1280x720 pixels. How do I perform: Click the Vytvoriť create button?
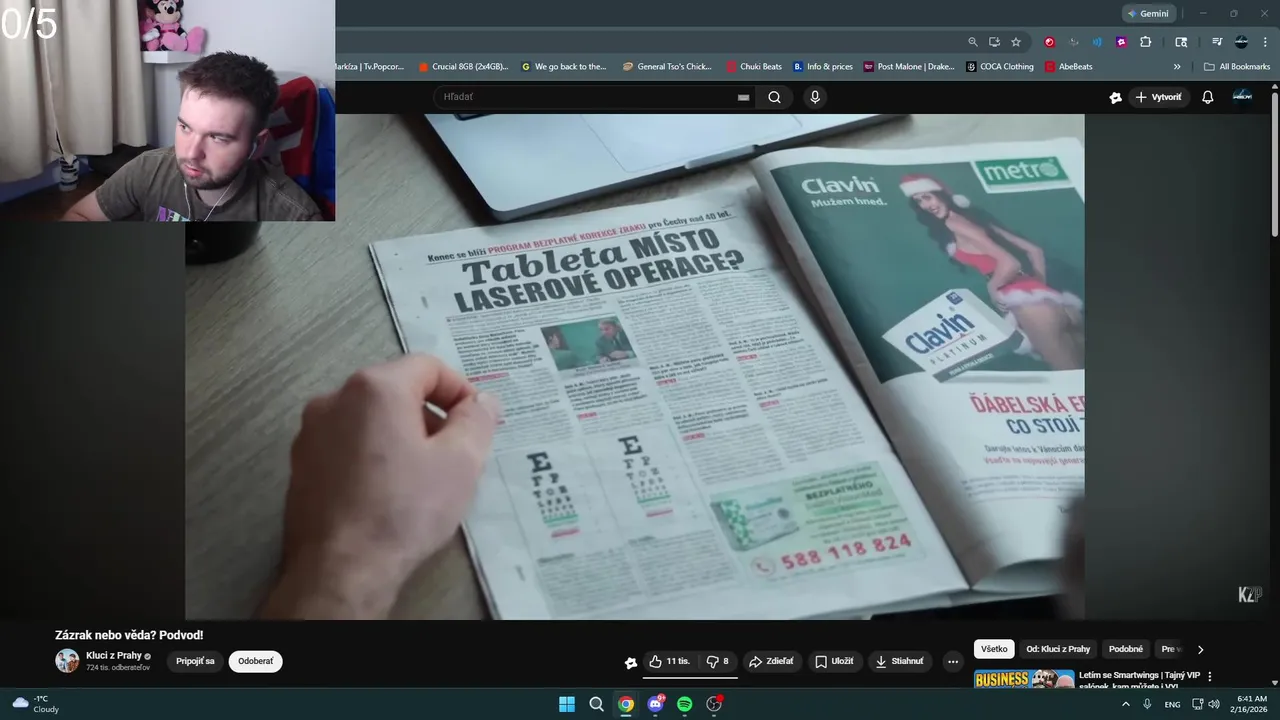[x=1158, y=97]
